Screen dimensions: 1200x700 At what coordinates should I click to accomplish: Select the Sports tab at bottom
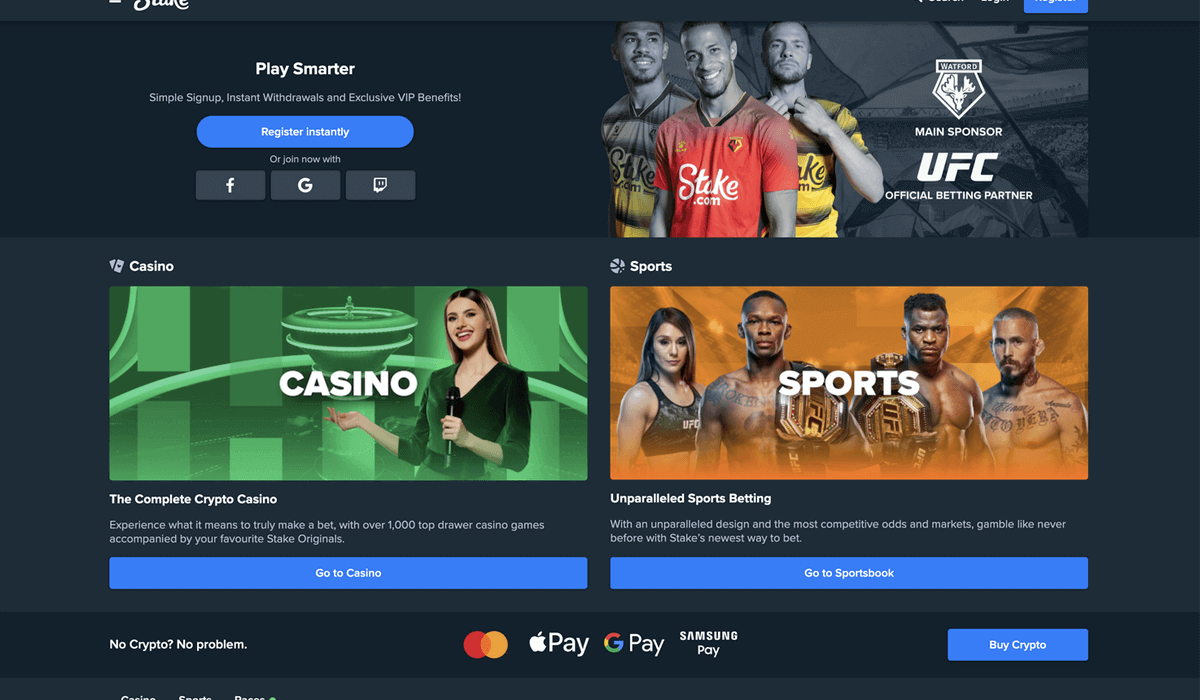click(x=195, y=697)
